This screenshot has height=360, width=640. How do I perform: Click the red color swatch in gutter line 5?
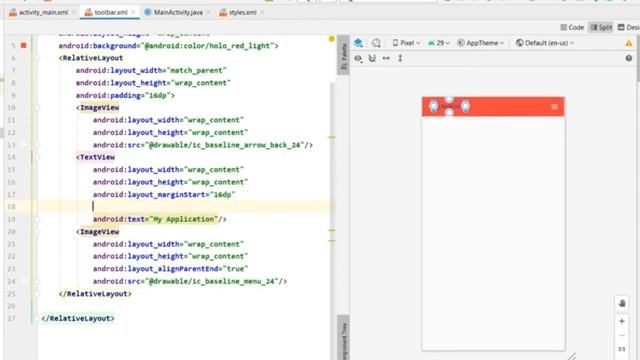(24, 45)
